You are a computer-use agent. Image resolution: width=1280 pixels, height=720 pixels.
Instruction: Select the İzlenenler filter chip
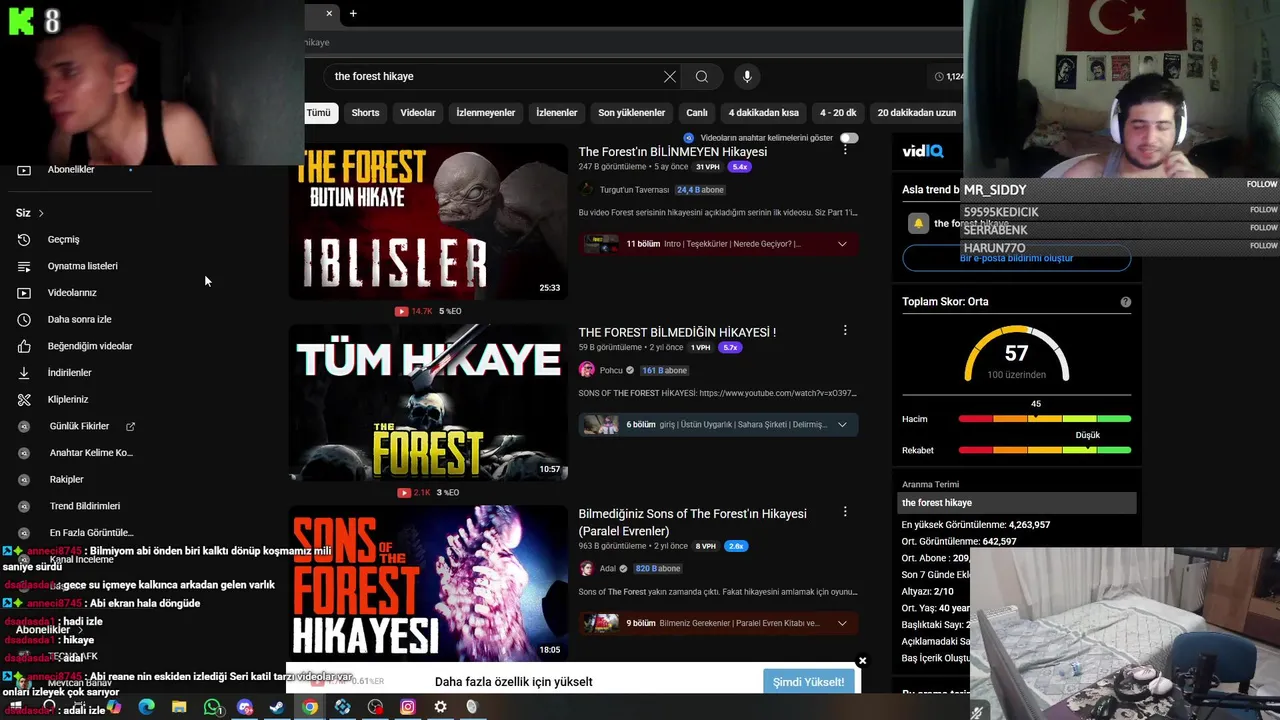click(556, 113)
